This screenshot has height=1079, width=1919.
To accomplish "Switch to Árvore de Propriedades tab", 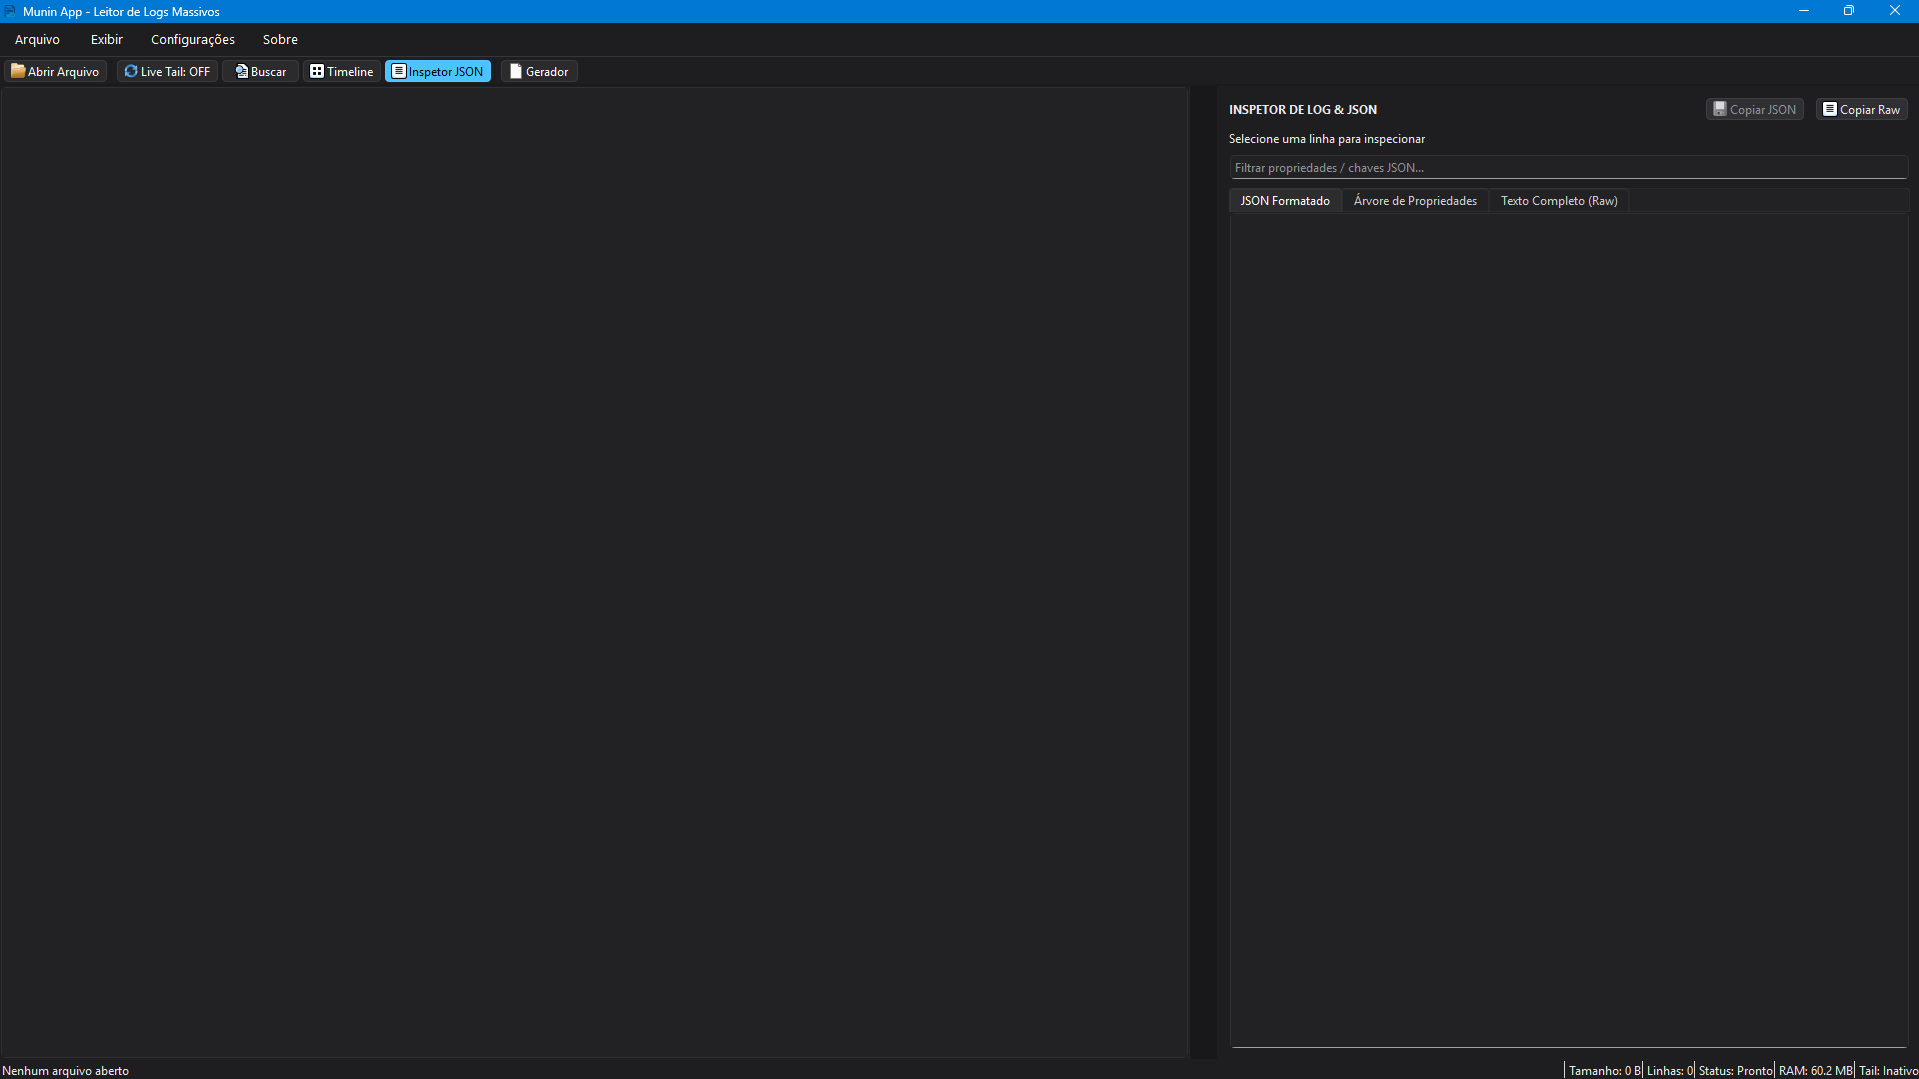I will [x=1415, y=200].
